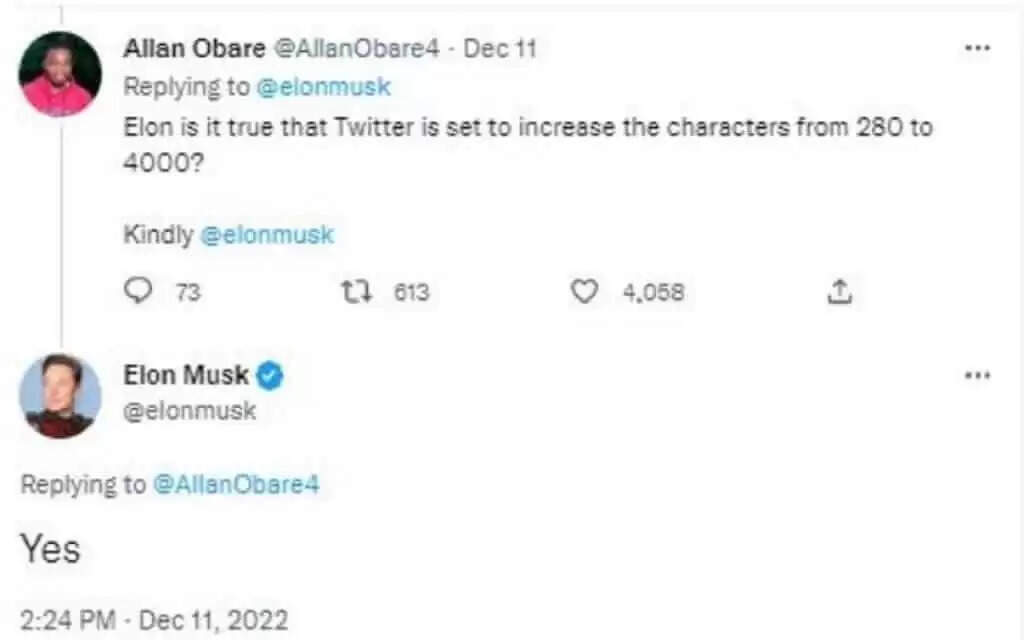Open more options on Allan Obare's tweet

(976, 48)
